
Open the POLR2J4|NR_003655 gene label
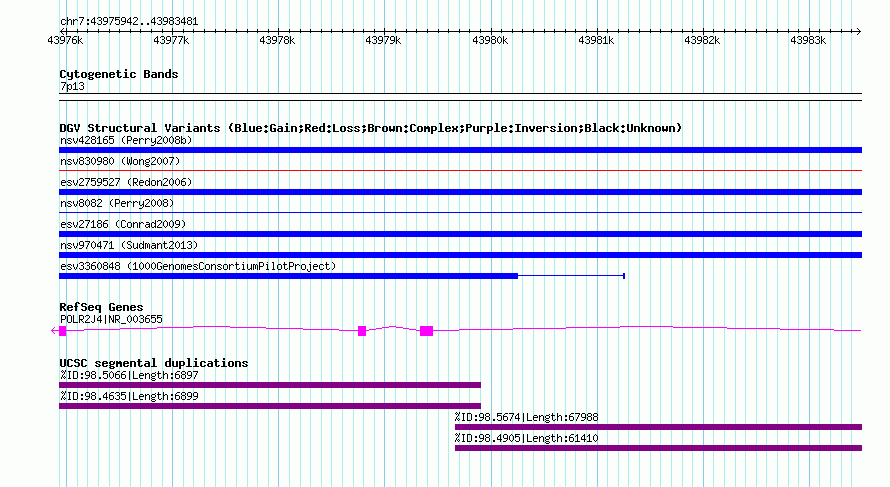[111, 320]
